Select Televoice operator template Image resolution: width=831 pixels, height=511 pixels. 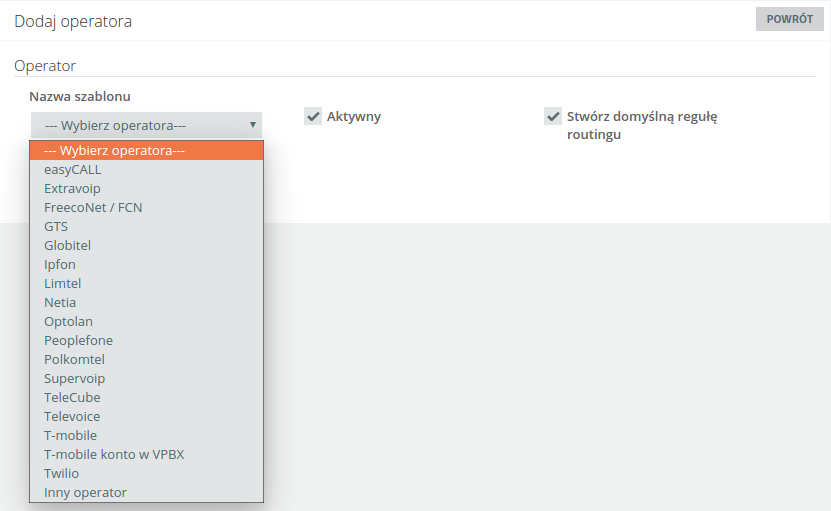[x=146, y=417]
